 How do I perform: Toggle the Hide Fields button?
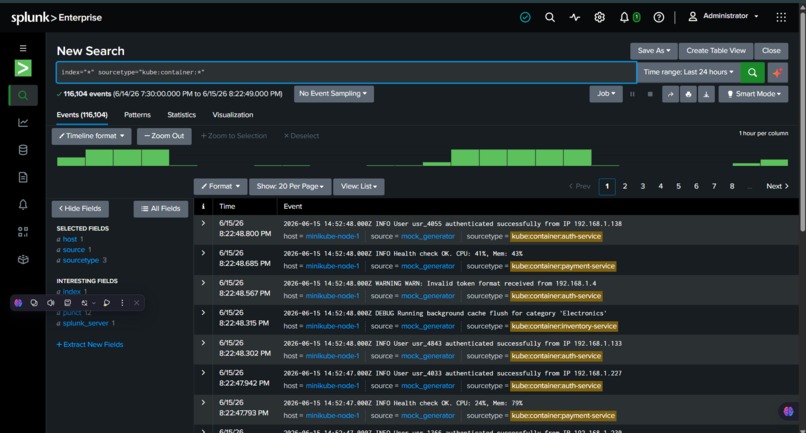click(80, 209)
